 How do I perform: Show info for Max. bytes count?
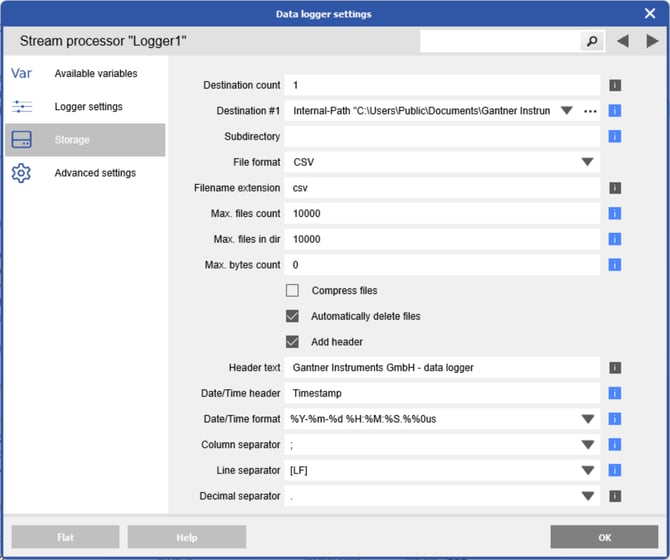point(615,265)
